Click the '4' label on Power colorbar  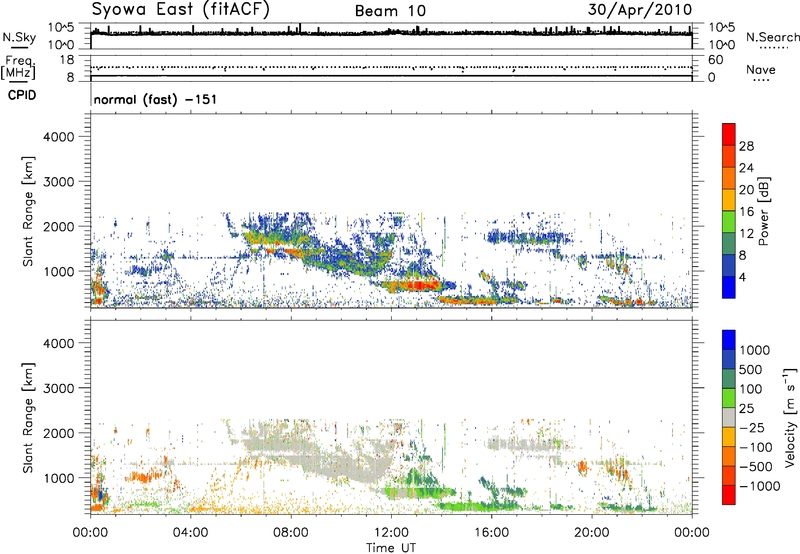tap(743, 278)
